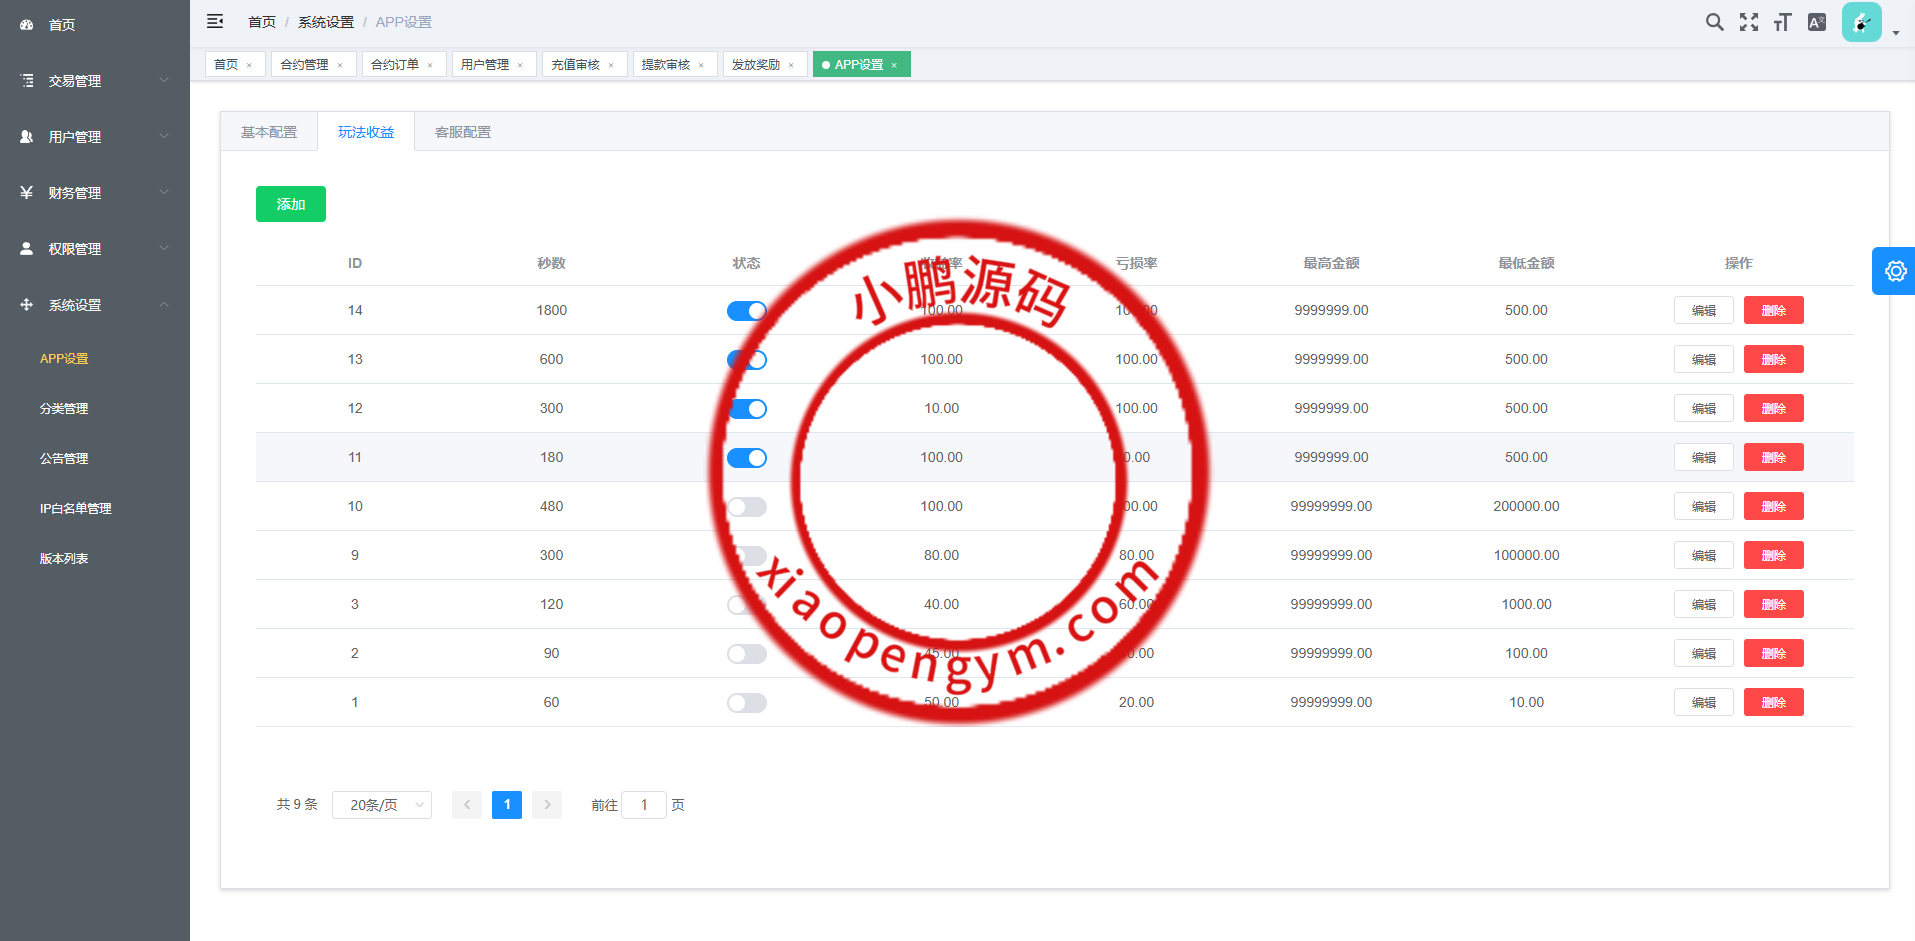Toggle the status switch for ID 11

[x=746, y=458]
